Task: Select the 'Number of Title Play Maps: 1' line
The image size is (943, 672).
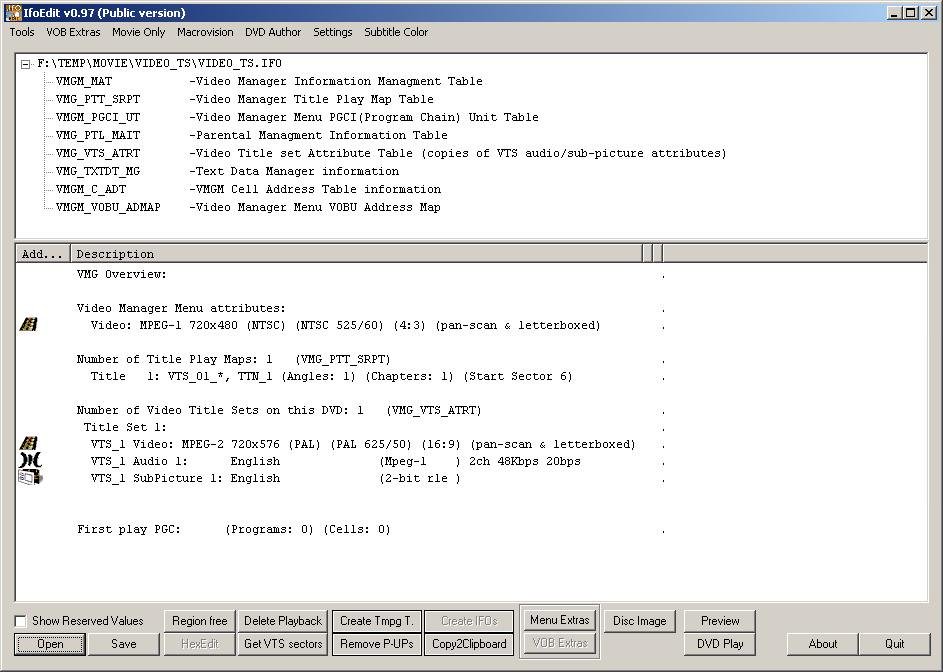Action: click(x=233, y=359)
